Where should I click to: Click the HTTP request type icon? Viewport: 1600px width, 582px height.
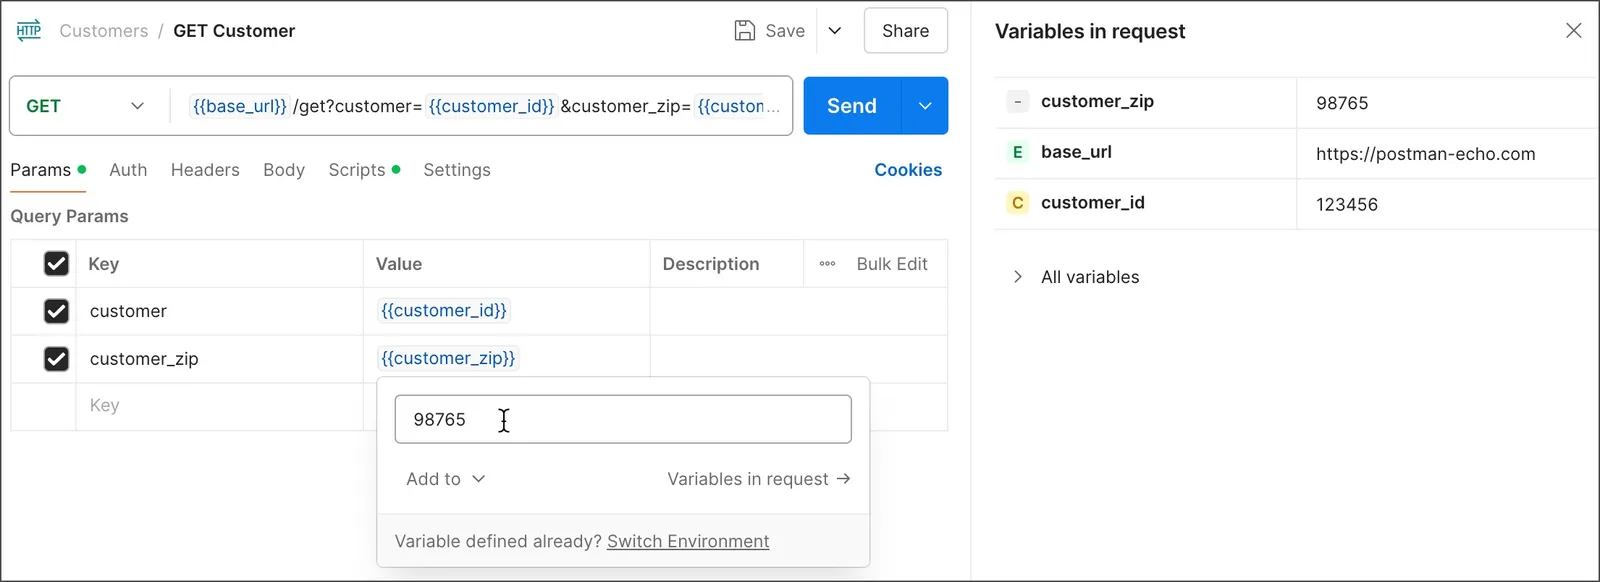pos(29,30)
